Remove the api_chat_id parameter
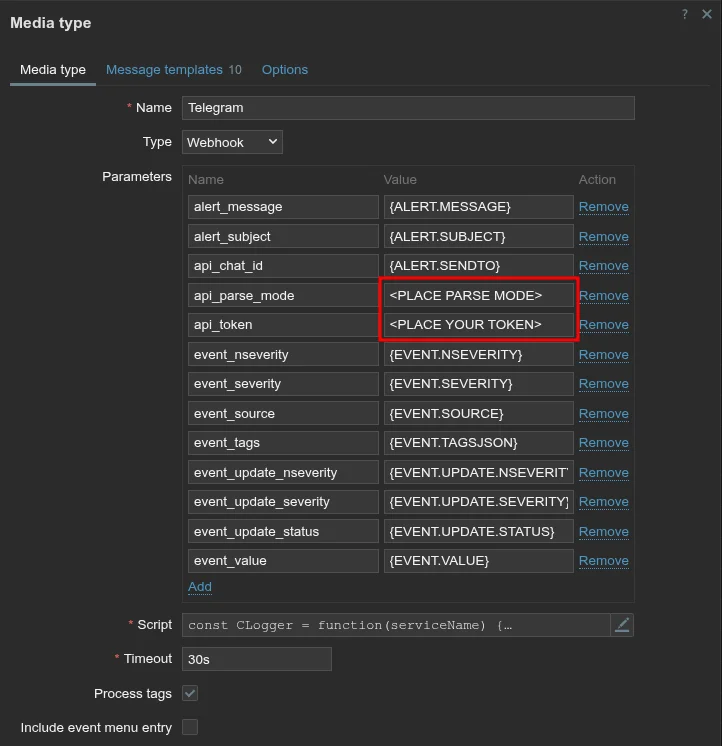This screenshot has height=746, width=722. [x=604, y=265]
